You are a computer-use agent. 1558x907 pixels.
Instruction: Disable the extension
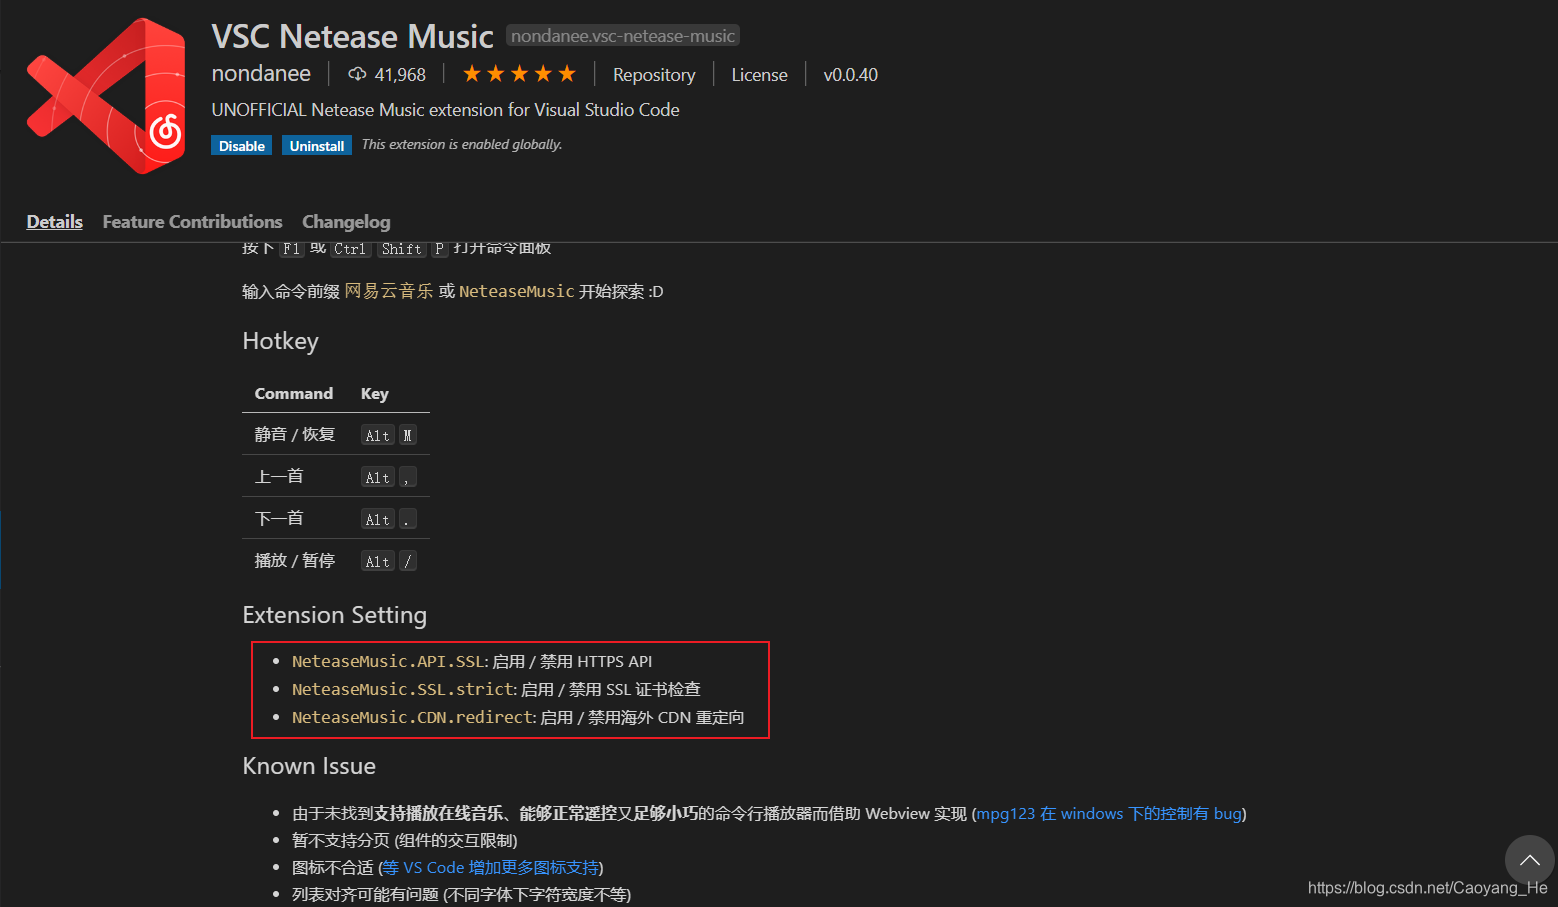(x=242, y=146)
